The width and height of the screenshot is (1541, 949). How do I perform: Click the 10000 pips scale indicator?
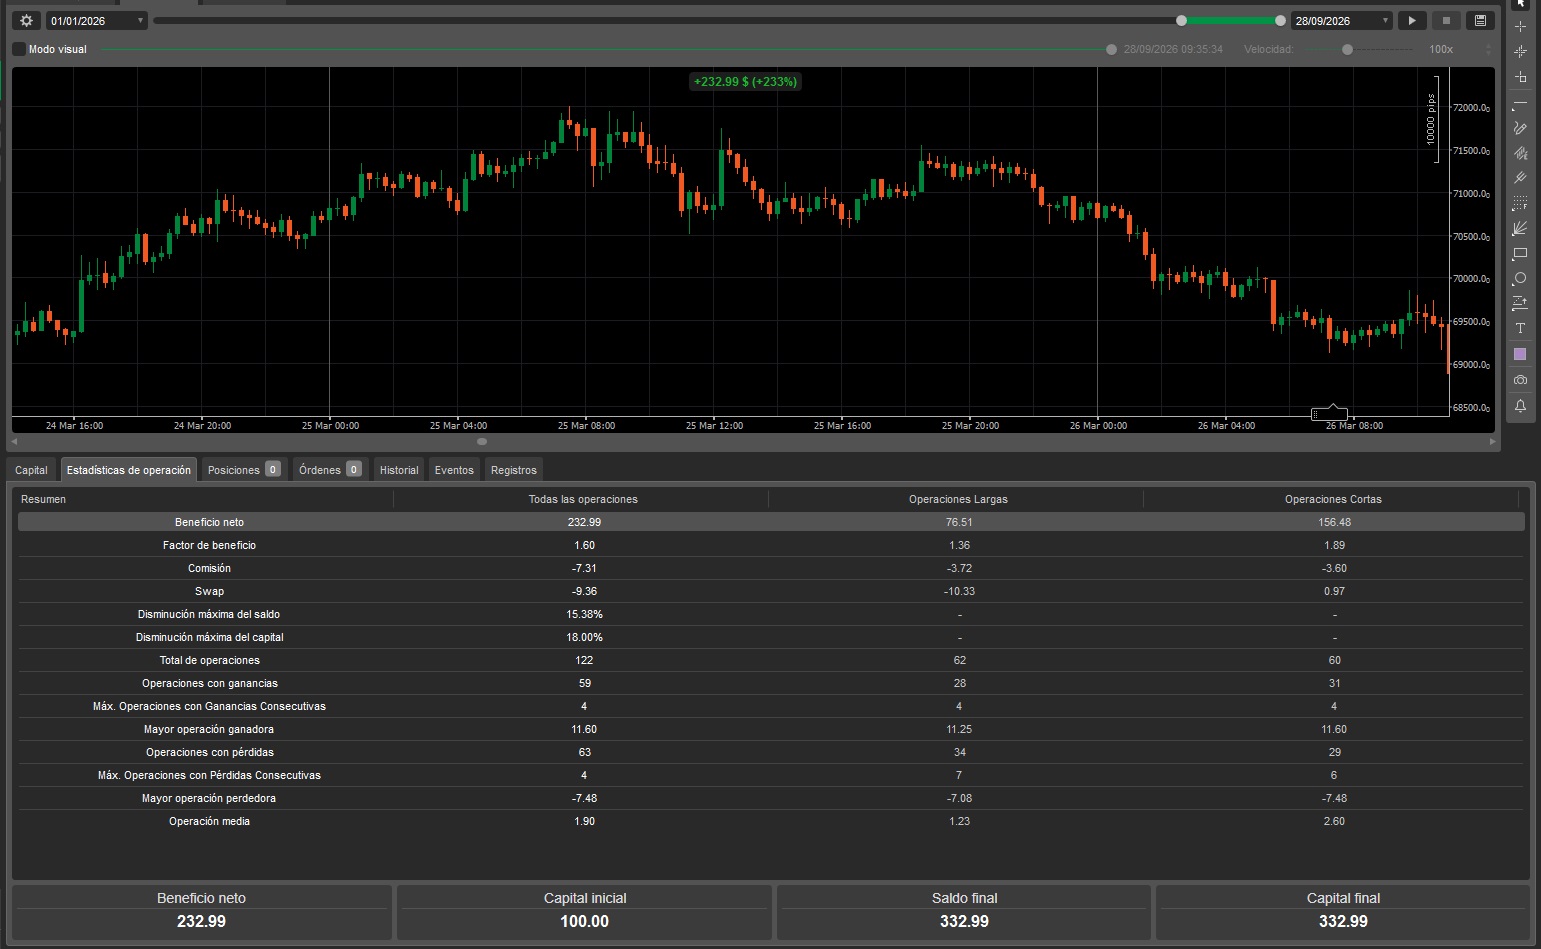(1432, 119)
